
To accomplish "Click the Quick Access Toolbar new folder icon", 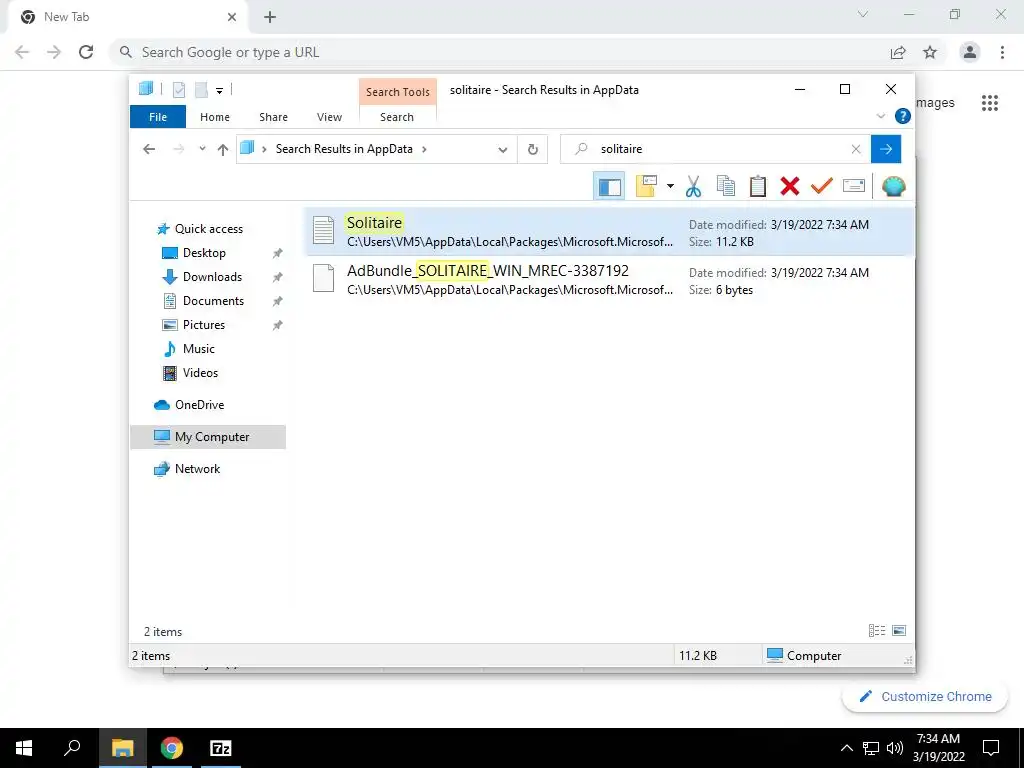I will (x=201, y=89).
